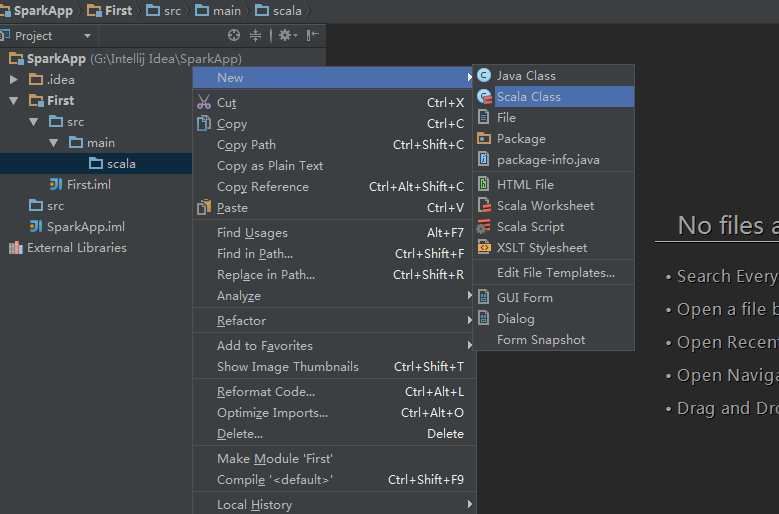The width and height of the screenshot is (779, 514).
Task: Open the New submenu arrow
Action: click(x=469, y=77)
